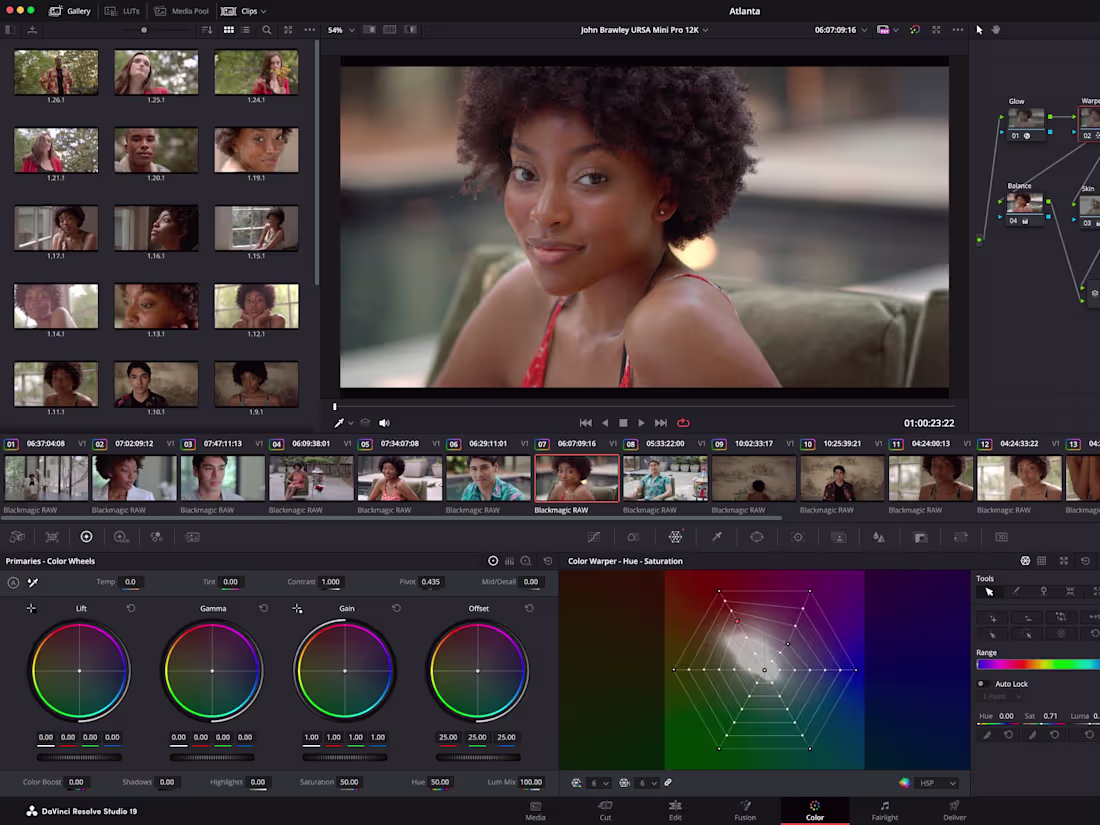Viewport: 1100px width, 825px height.
Task: Open the 54% zoom level dropdown
Action: 340,30
